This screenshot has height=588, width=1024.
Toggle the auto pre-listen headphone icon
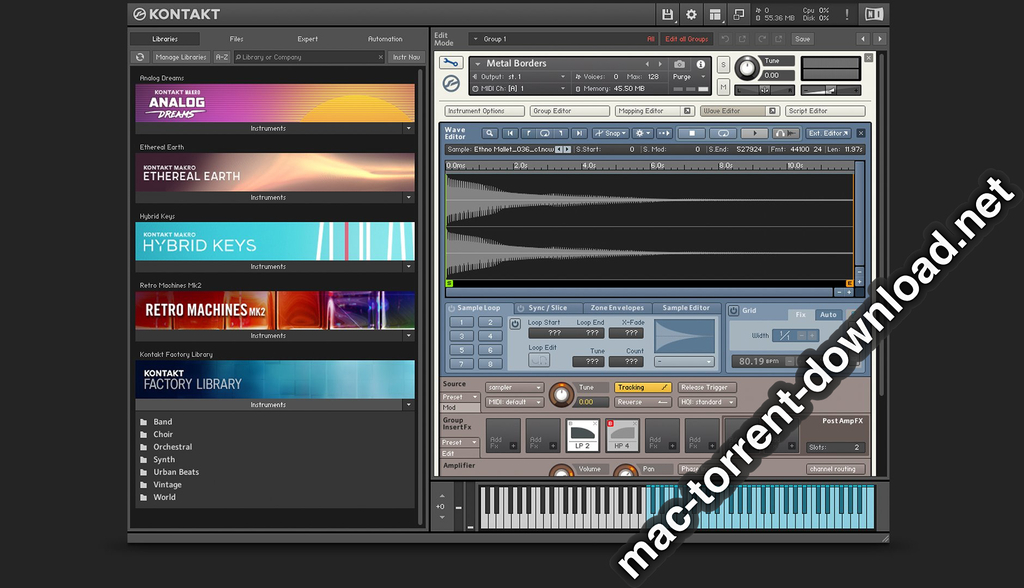tap(786, 133)
